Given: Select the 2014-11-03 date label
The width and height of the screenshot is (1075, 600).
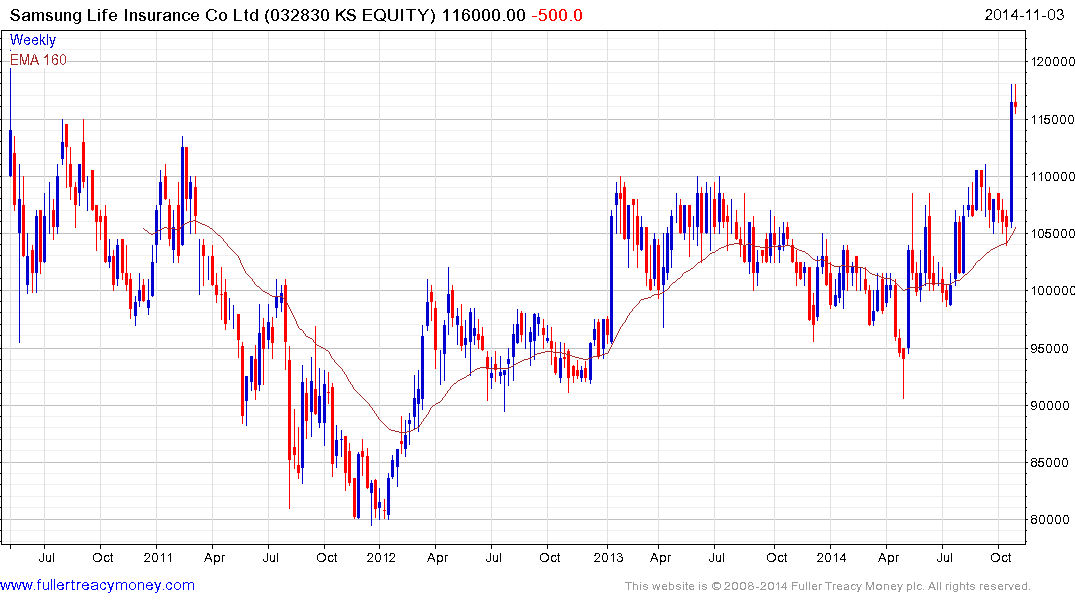Looking at the screenshot, I should coord(1024,14).
